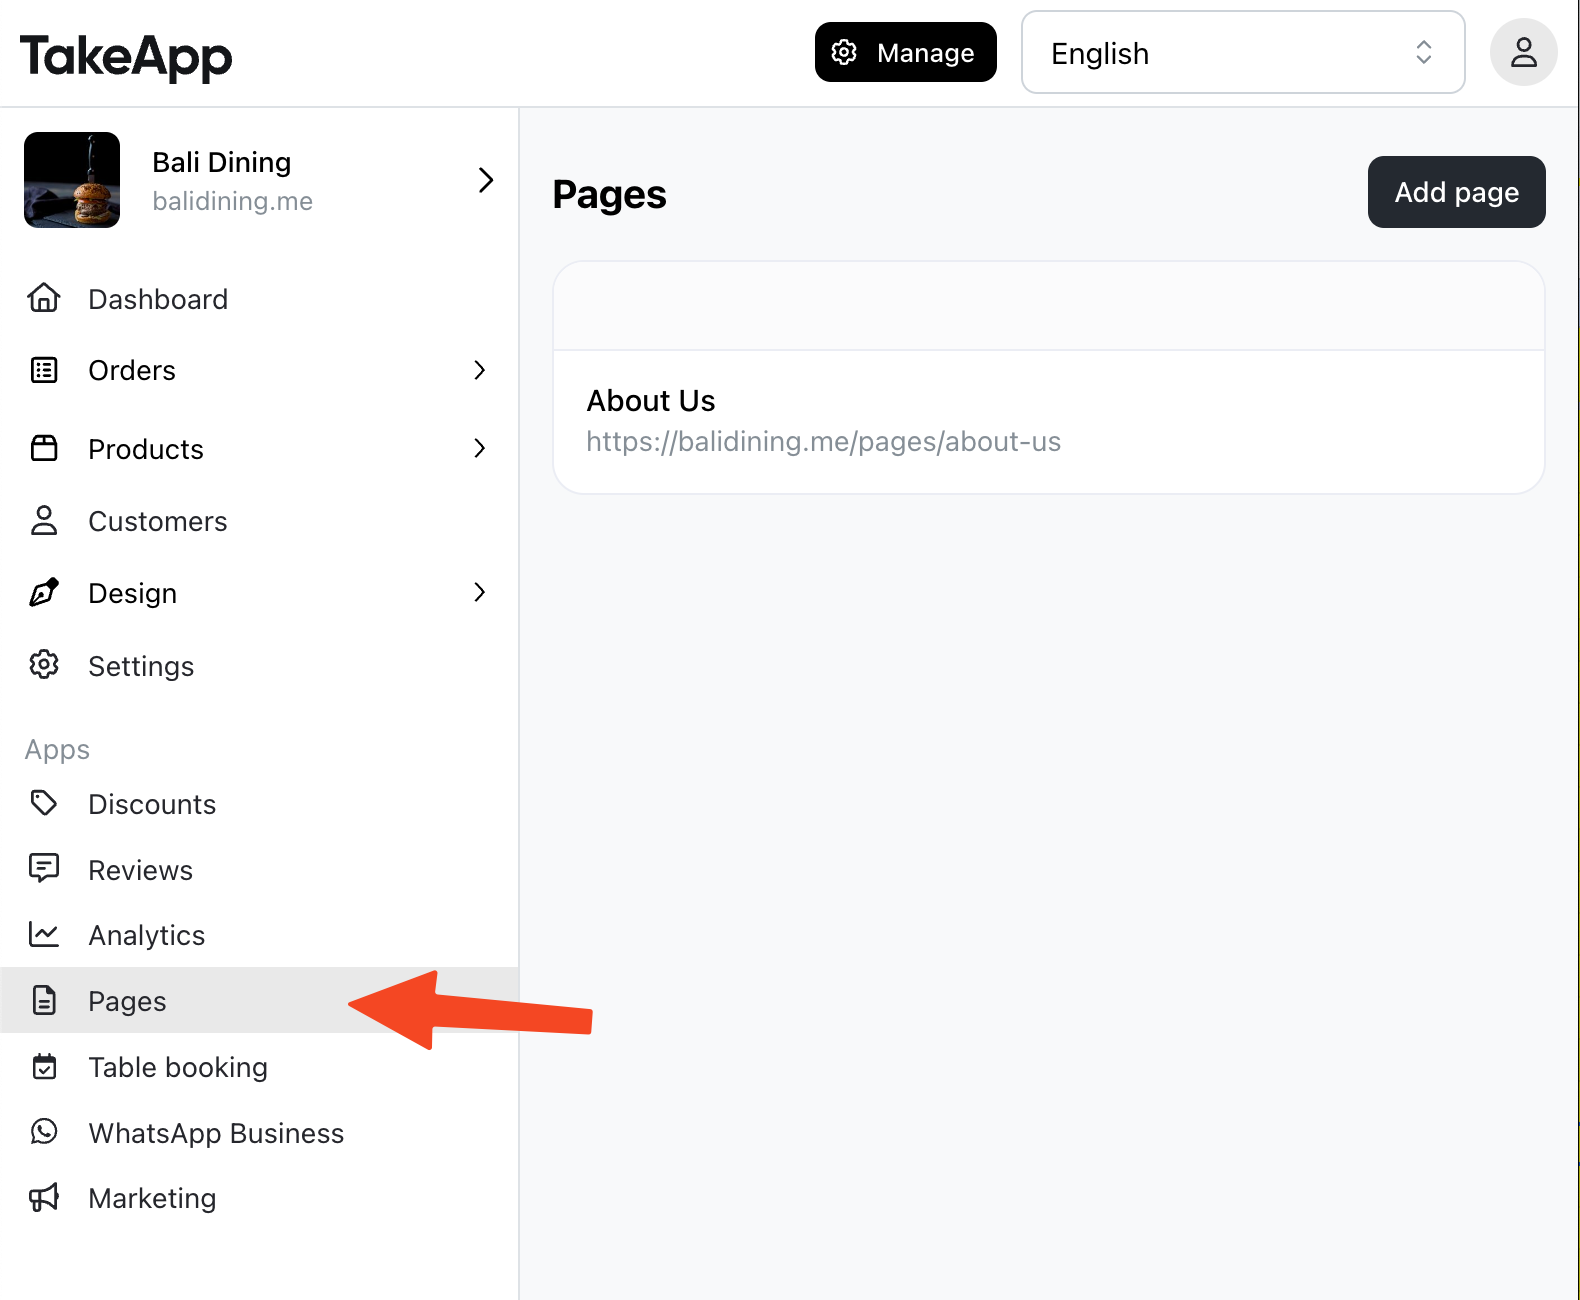Expand the Products submenu chevron

[x=480, y=448]
